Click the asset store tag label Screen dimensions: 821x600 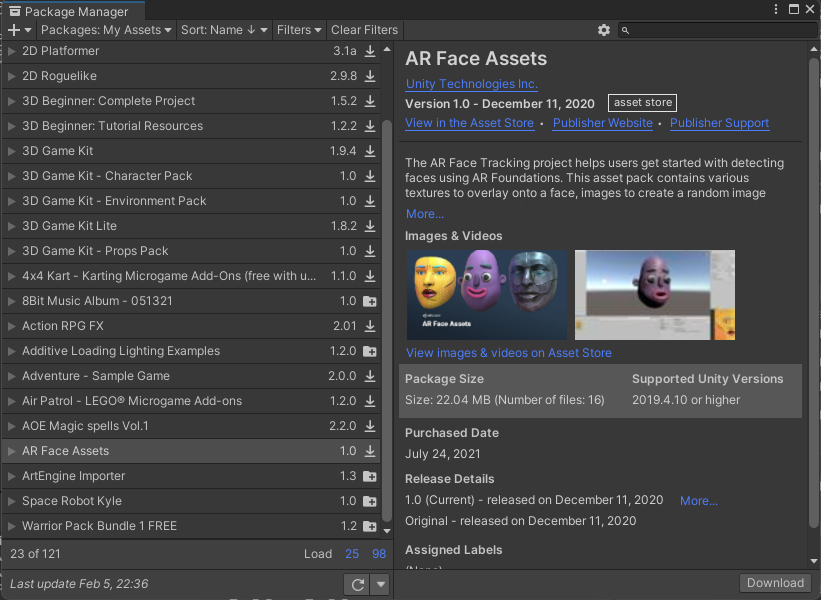pos(642,103)
